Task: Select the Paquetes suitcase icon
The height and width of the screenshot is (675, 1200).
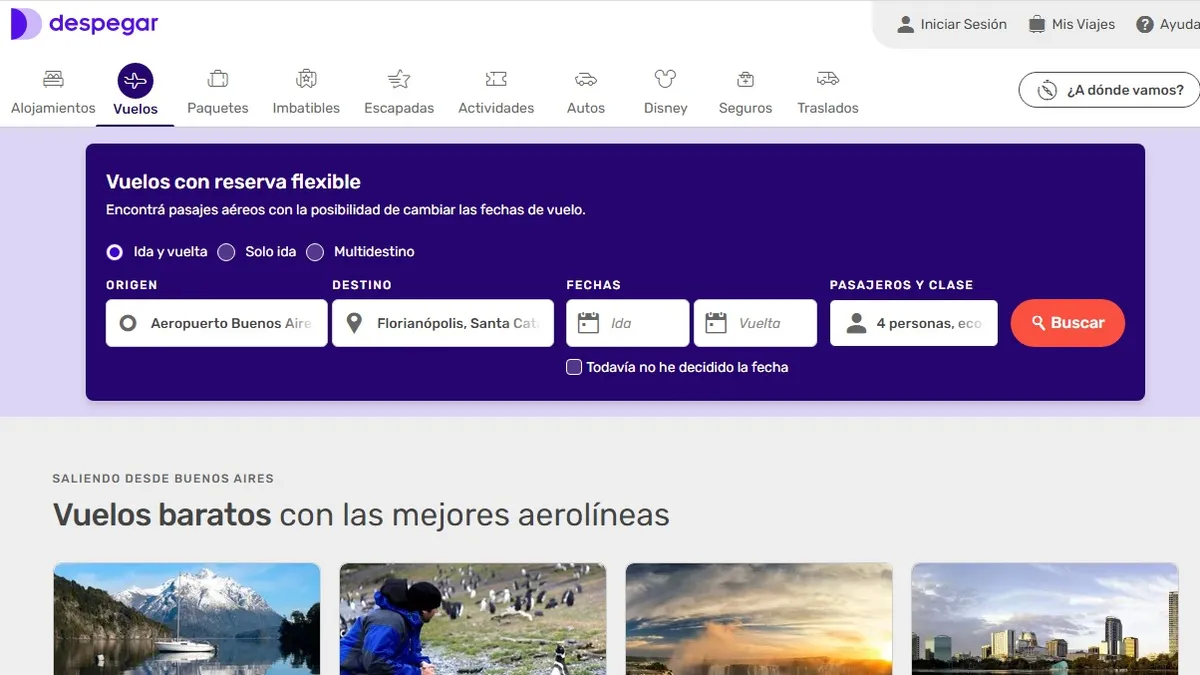Action: click(217, 79)
